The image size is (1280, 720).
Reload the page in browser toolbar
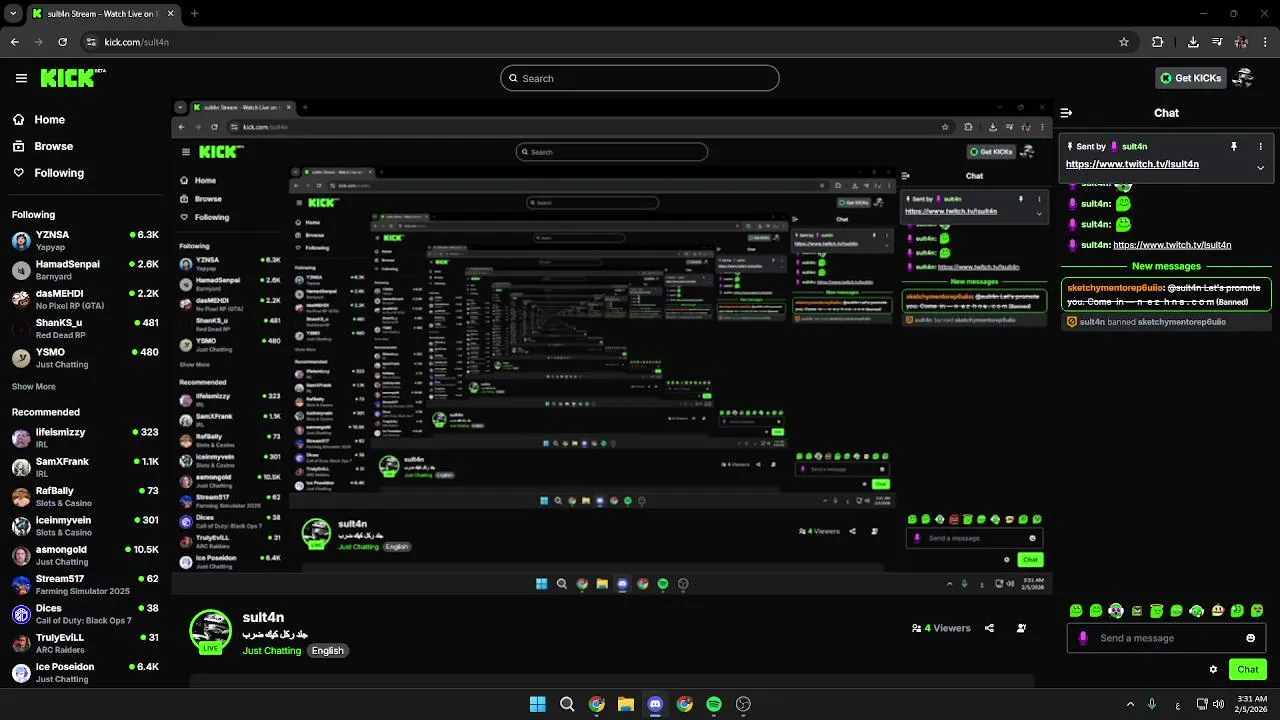coord(63,42)
